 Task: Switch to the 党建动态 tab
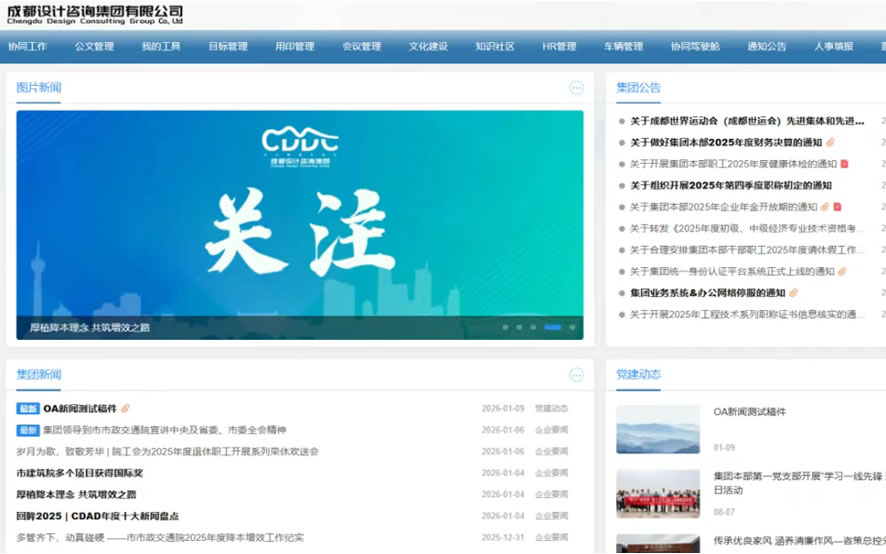click(638, 375)
